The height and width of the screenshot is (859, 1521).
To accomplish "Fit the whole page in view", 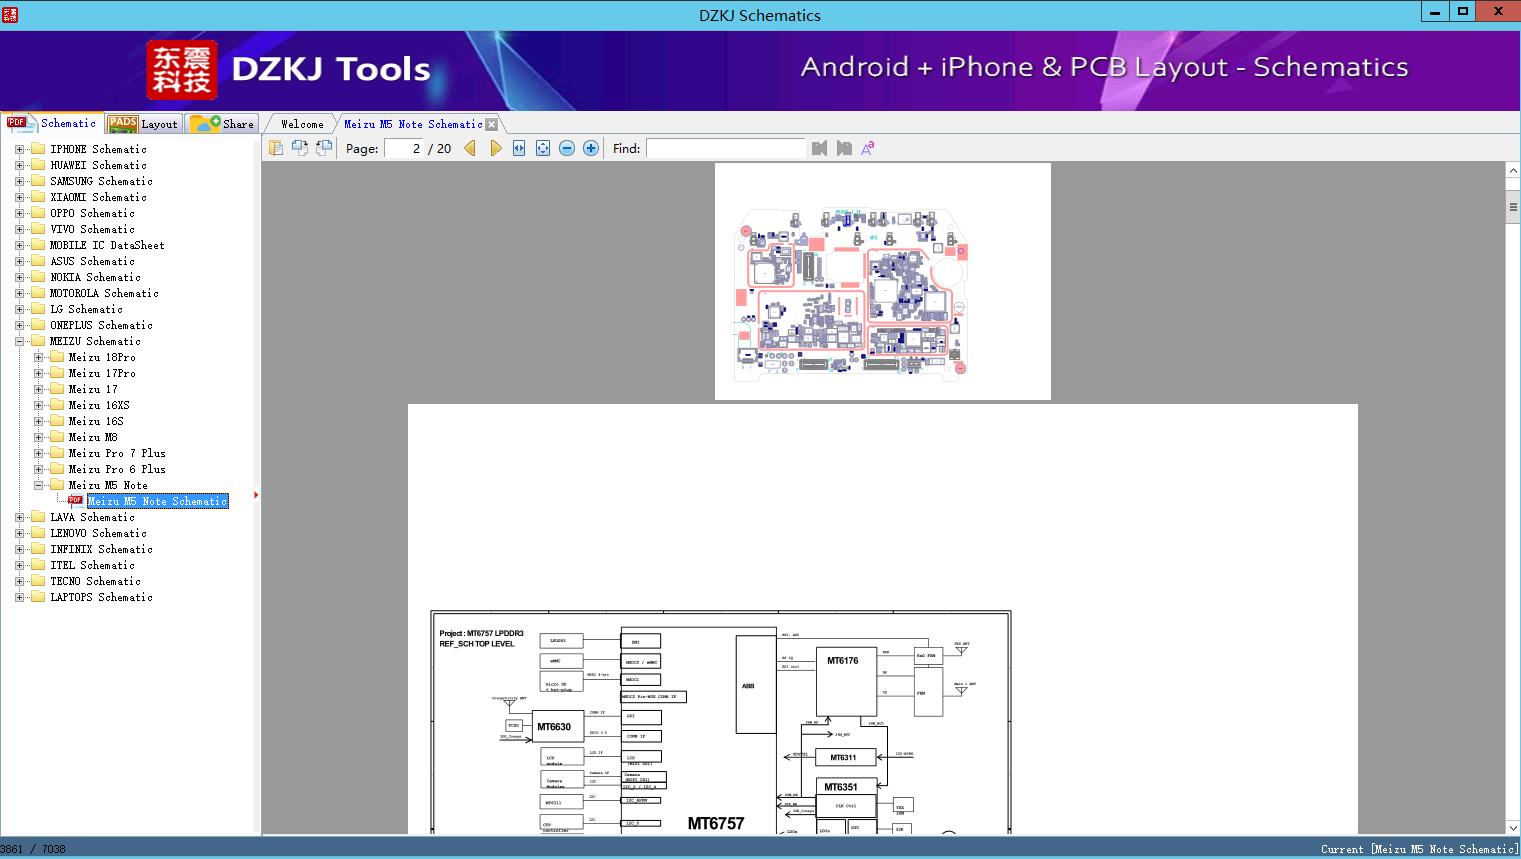I will pyautogui.click(x=543, y=148).
